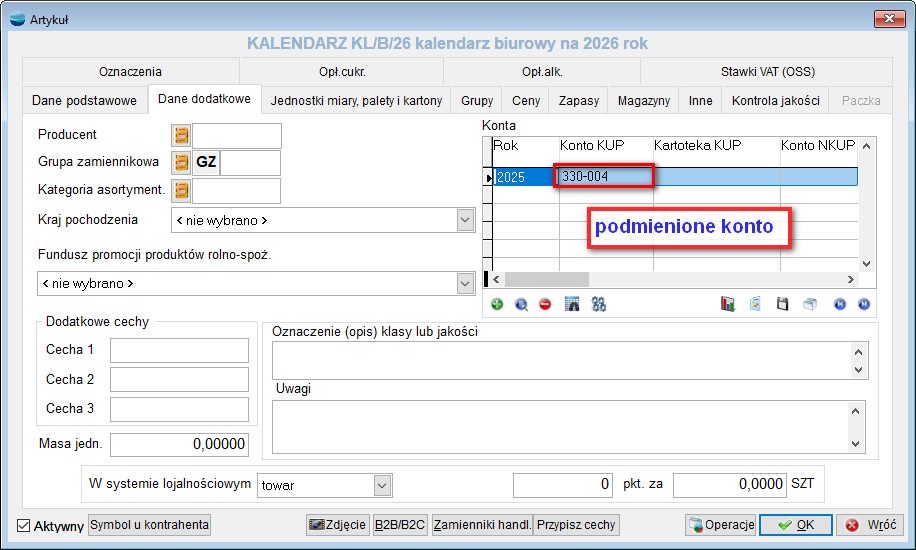Click the green add account icon
The image size is (916, 550).
click(497, 304)
